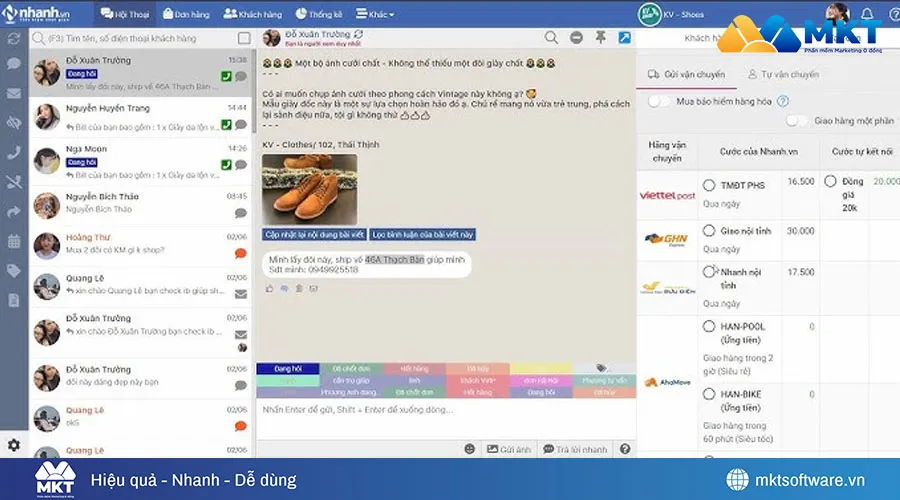Click the orange chat bubble in the Hoàng Thư row
Screen dimensions: 900x500
[240, 253]
